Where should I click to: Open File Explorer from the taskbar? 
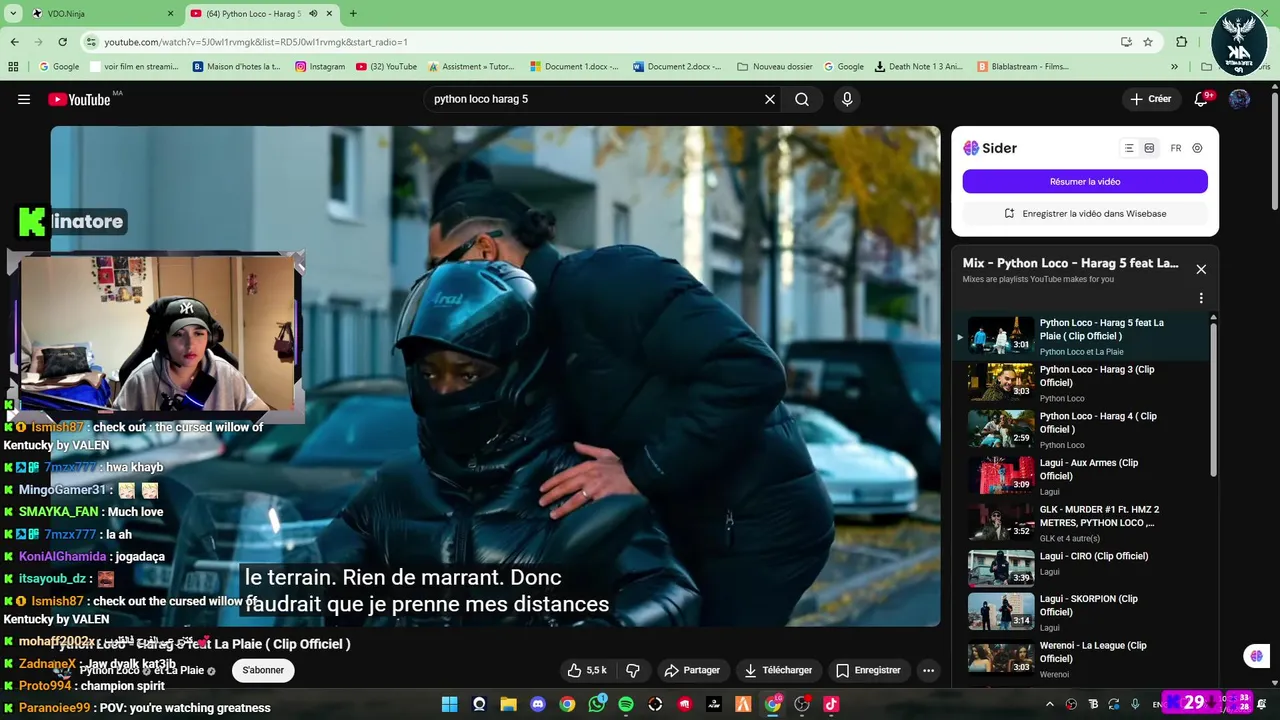(508, 704)
